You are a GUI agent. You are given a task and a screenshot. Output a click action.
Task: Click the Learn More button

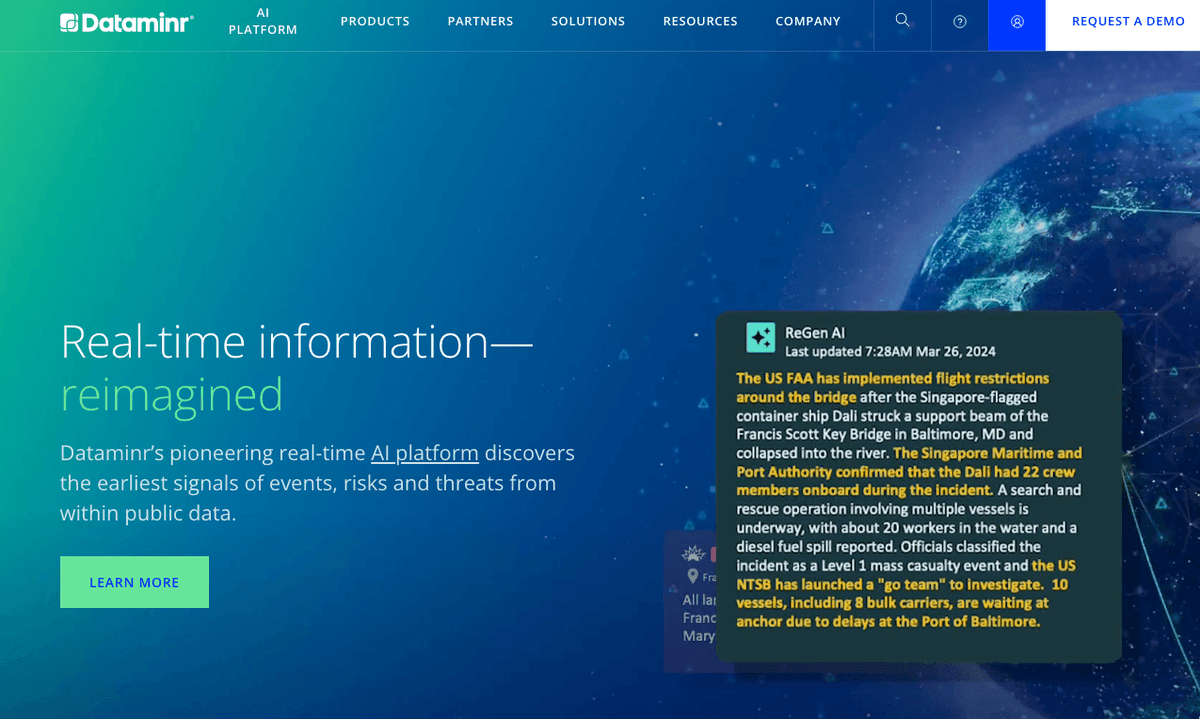134,582
